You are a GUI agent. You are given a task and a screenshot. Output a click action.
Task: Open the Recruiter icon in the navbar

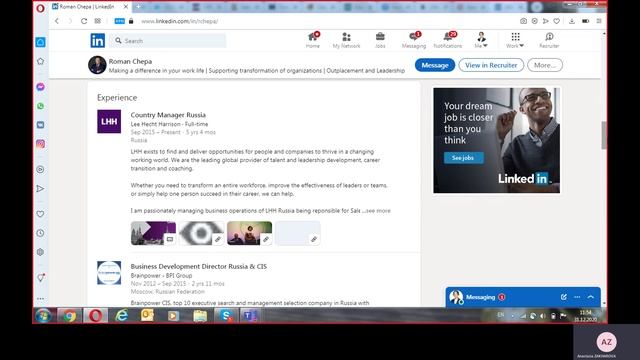[x=549, y=40]
